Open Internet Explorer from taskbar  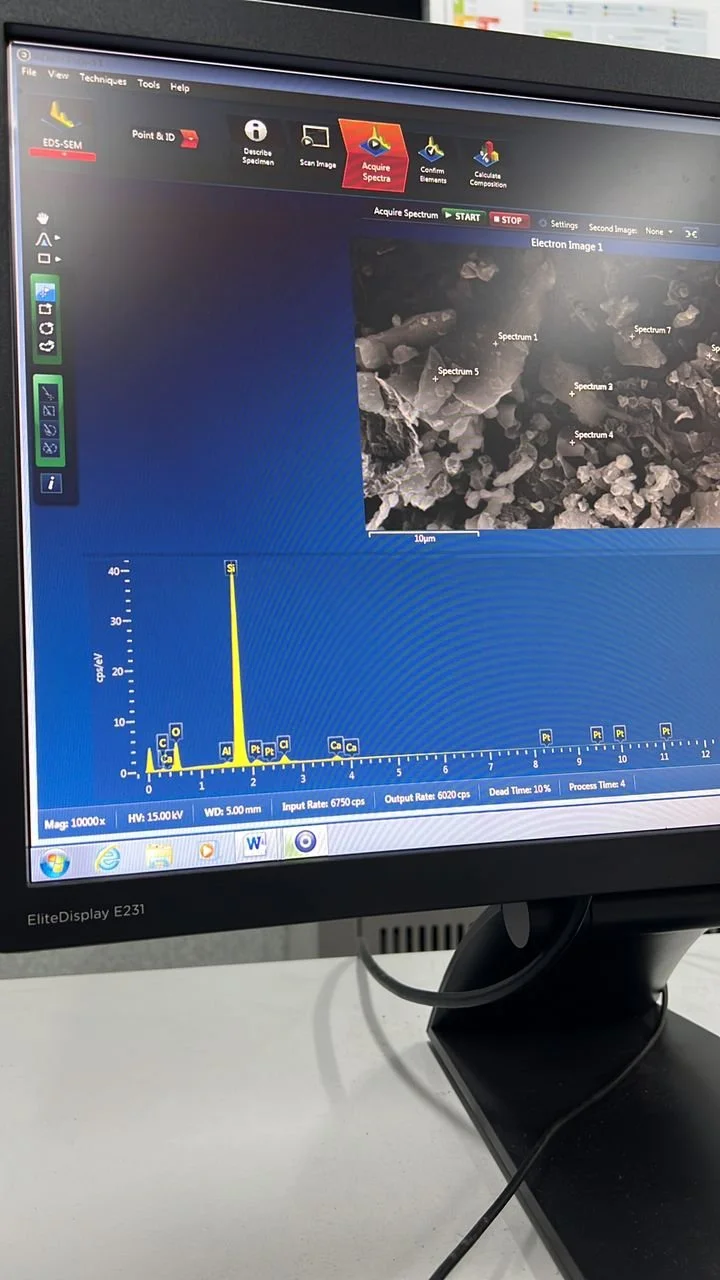point(107,858)
